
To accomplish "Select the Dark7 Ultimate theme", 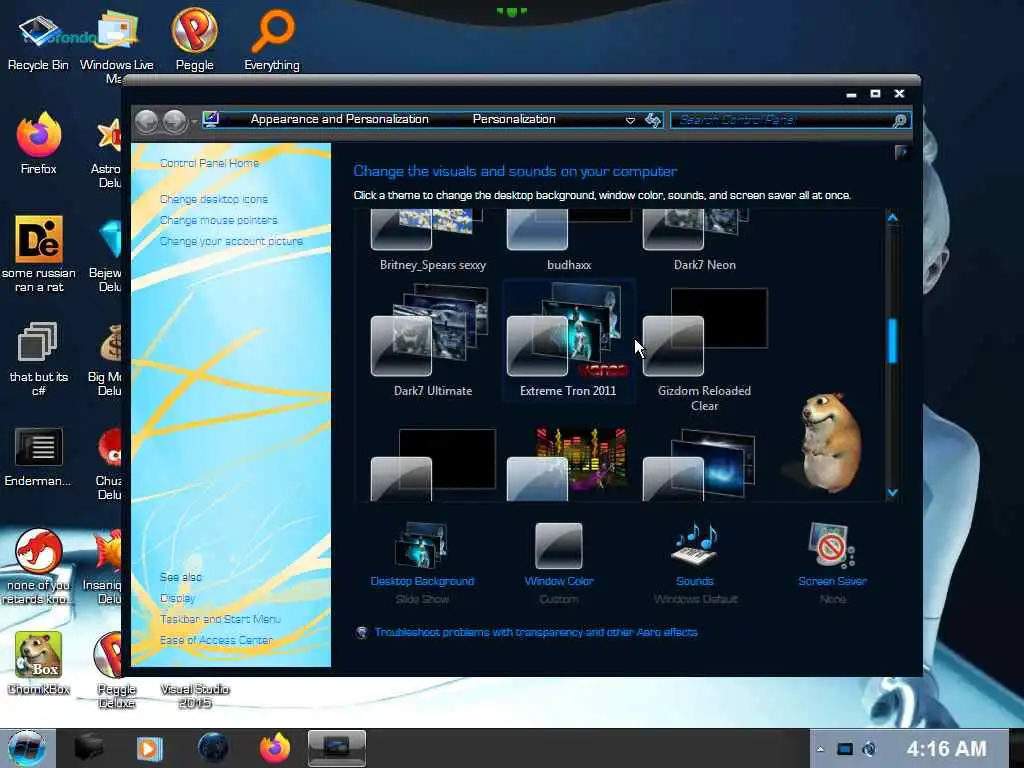I will coord(433,342).
